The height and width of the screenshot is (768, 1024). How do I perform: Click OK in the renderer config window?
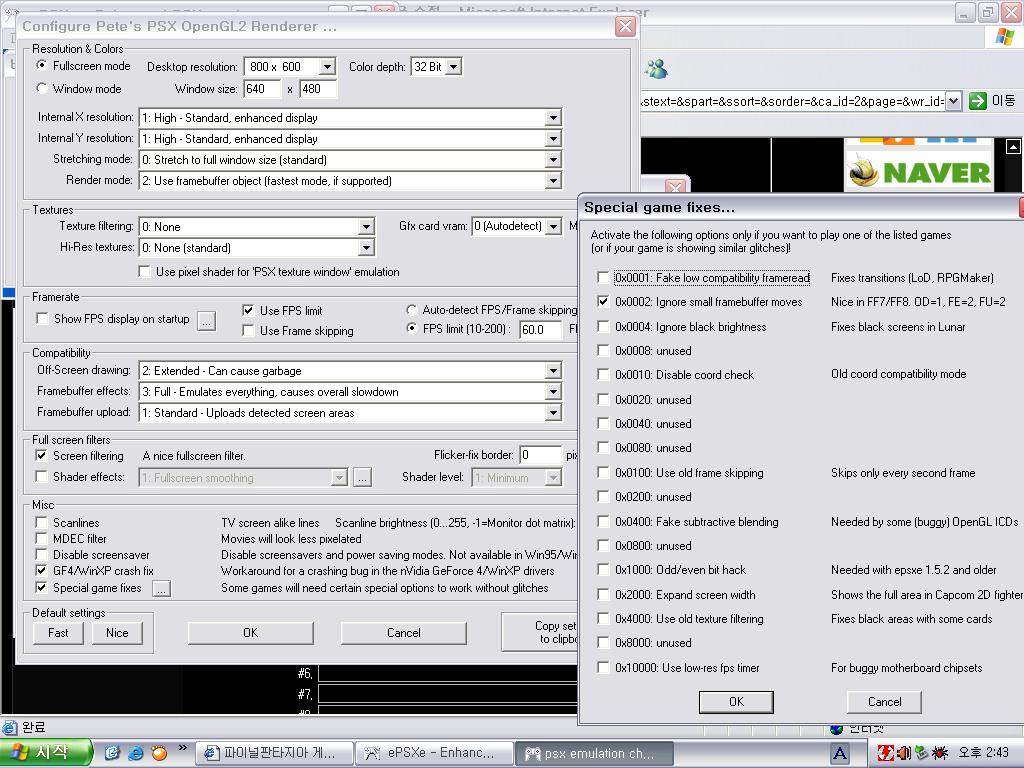(251, 633)
